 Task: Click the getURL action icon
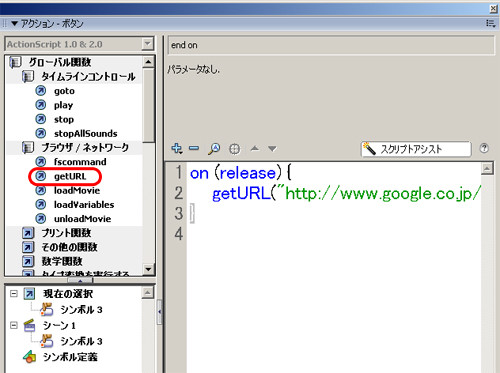pyautogui.click(x=41, y=176)
